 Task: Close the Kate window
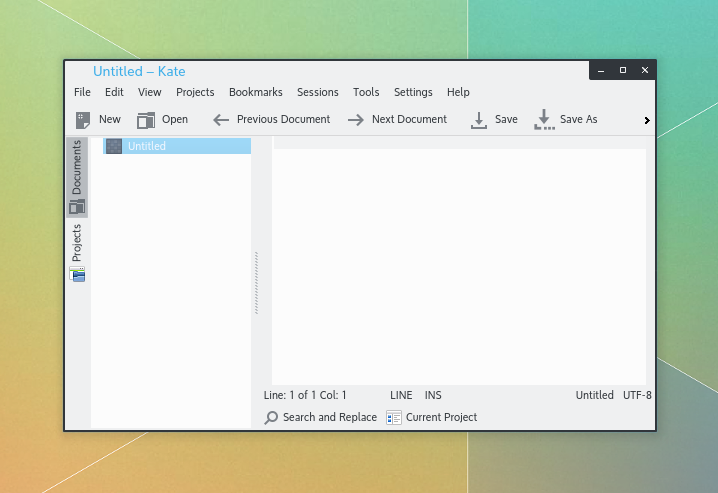pyautogui.click(x=645, y=70)
